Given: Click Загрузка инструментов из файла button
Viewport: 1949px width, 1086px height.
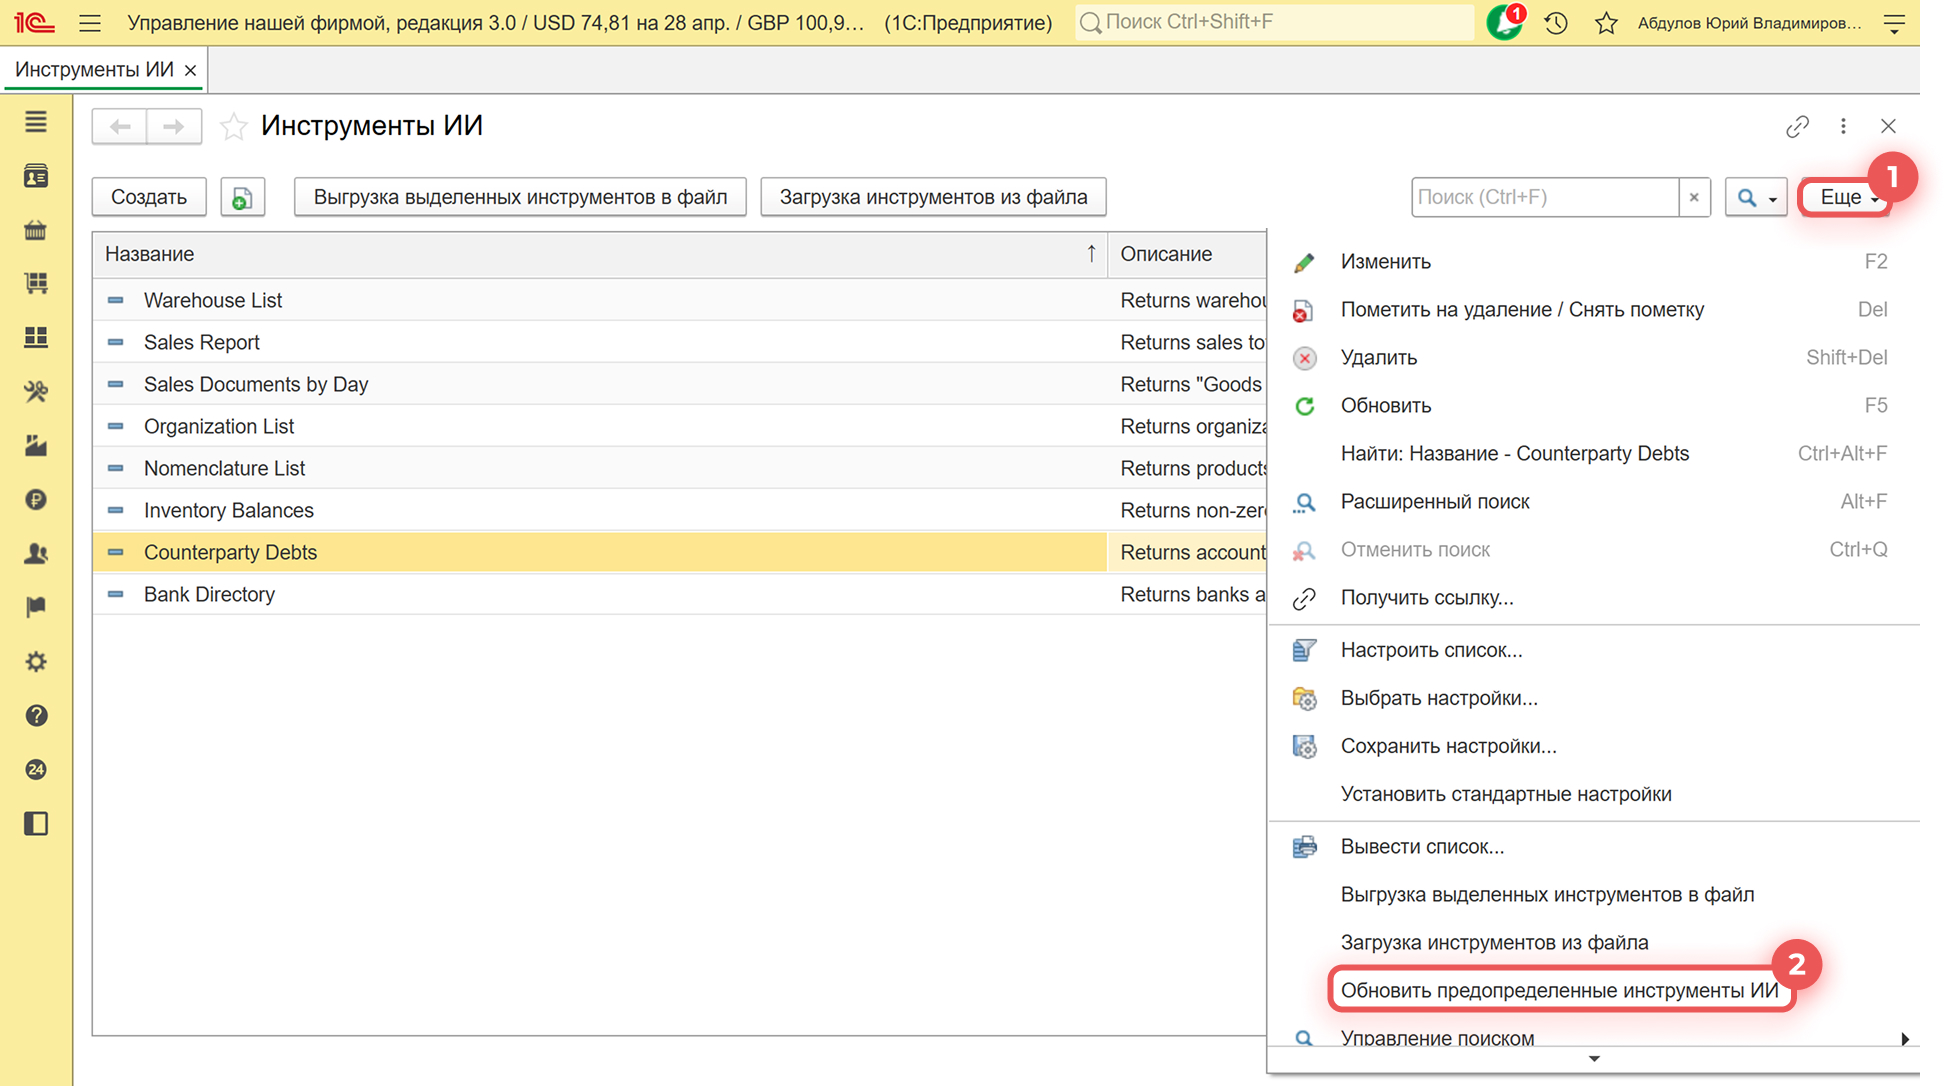Looking at the screenshot, I should (x=932, y=197).
